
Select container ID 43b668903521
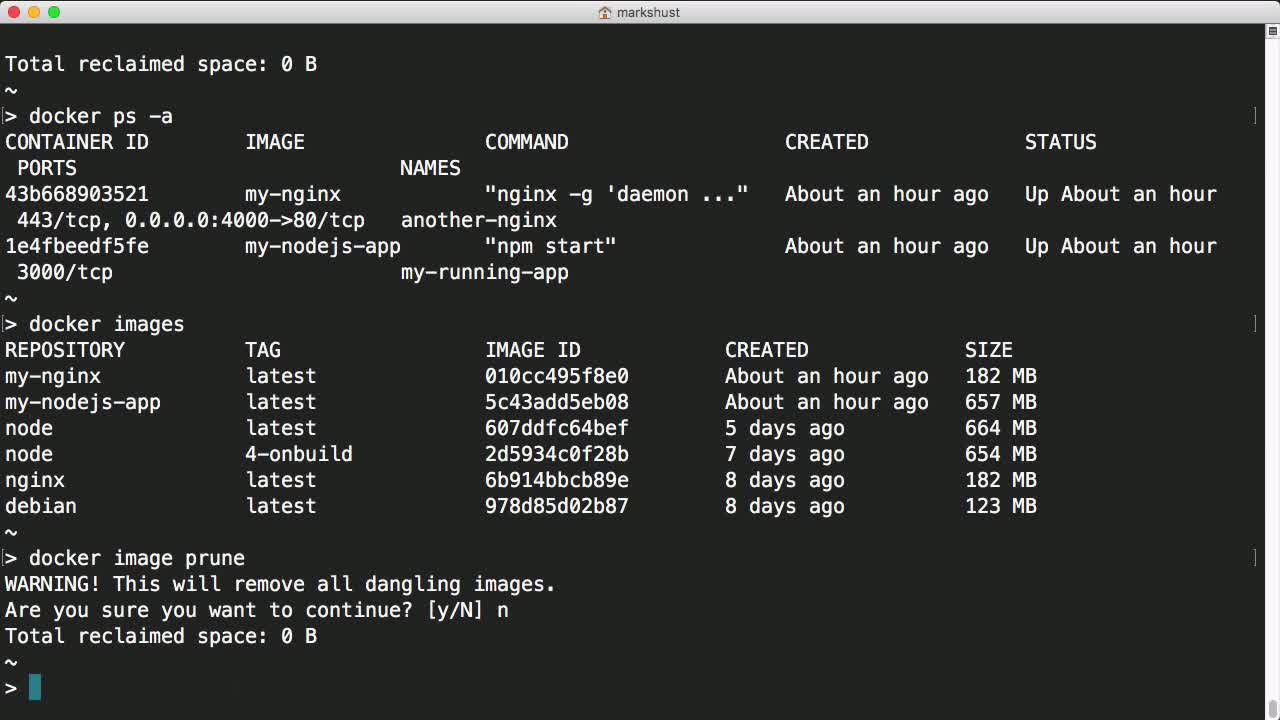click(77, 194)
